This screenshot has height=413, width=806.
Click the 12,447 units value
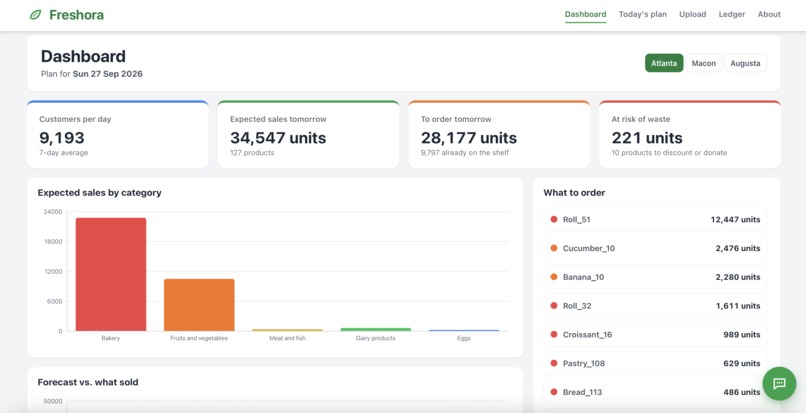pos(736,220)
